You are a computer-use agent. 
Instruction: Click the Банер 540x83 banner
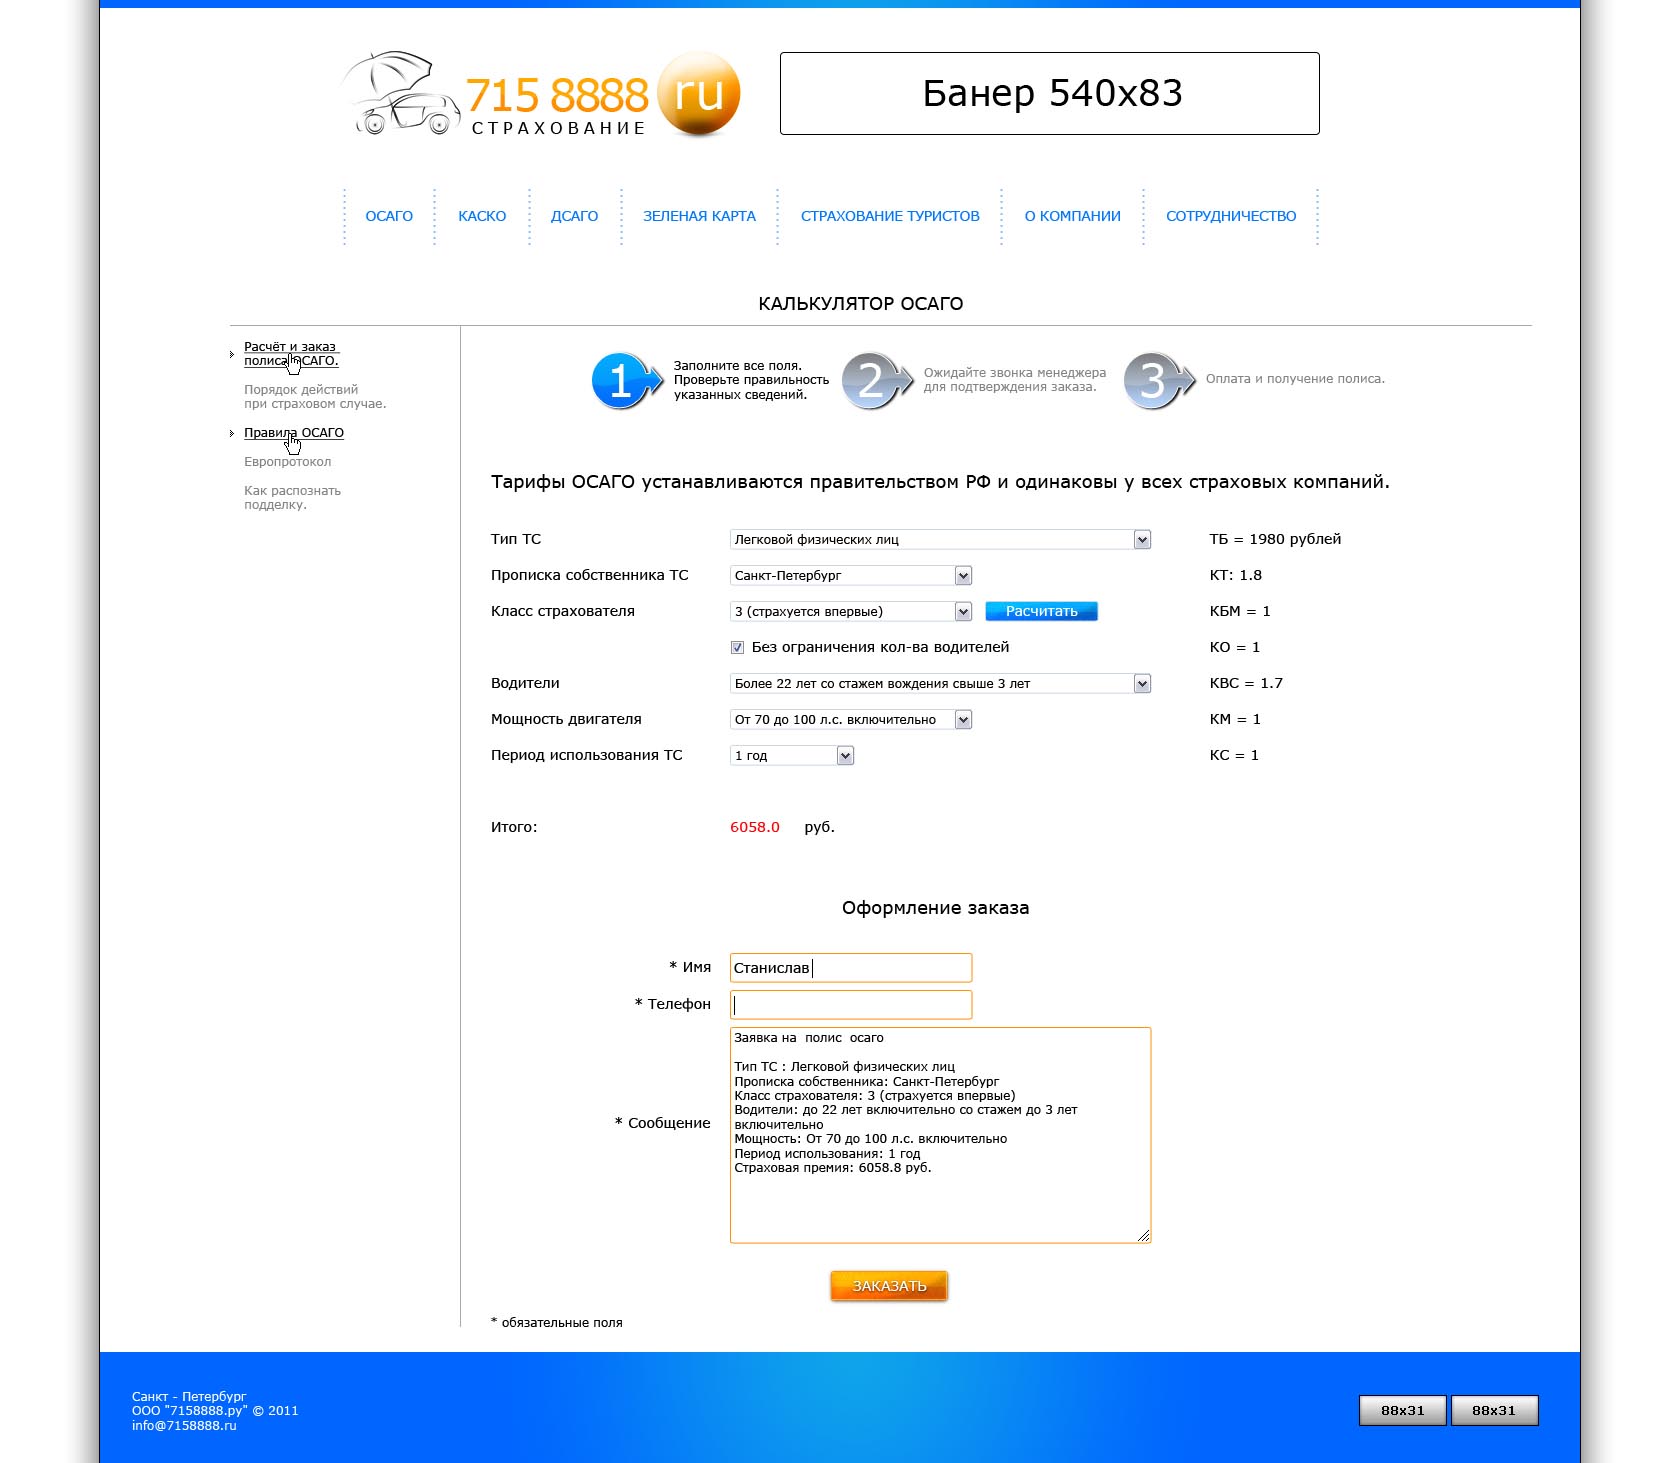[x=1050, y=93]
